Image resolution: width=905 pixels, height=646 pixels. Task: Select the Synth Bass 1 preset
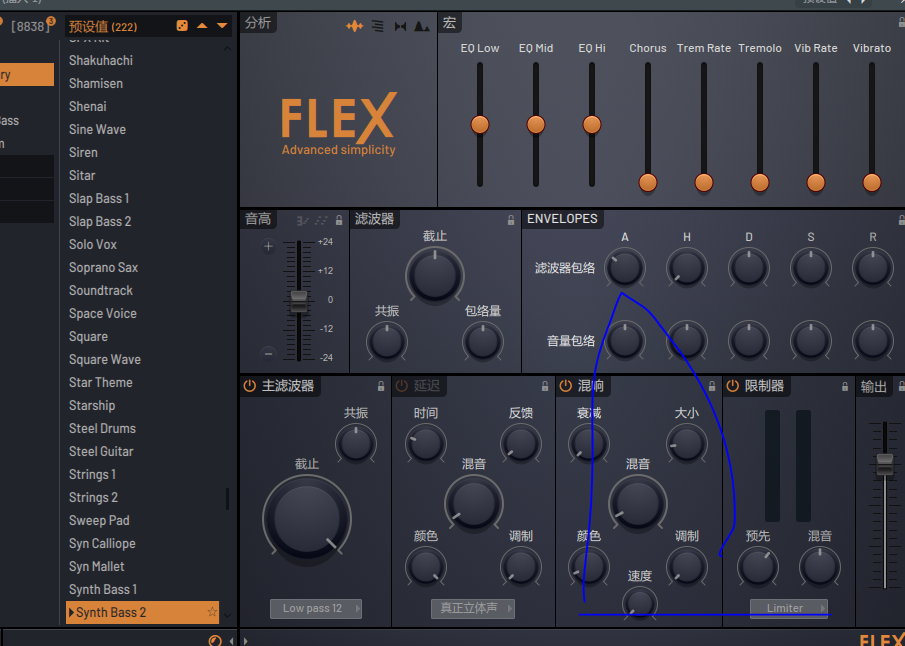coord(103,589)
